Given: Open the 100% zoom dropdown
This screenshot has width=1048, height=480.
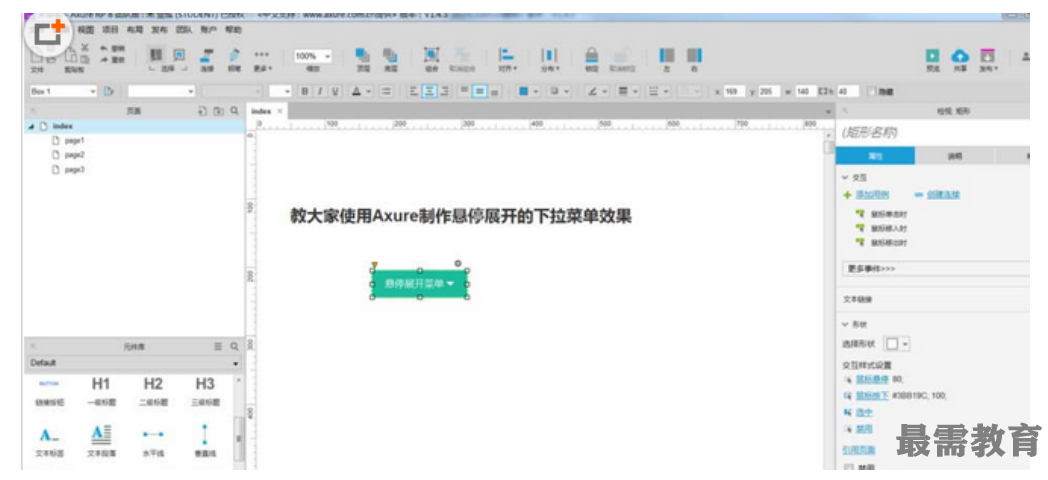Looking at the screenshot, I should coord(313,56).
